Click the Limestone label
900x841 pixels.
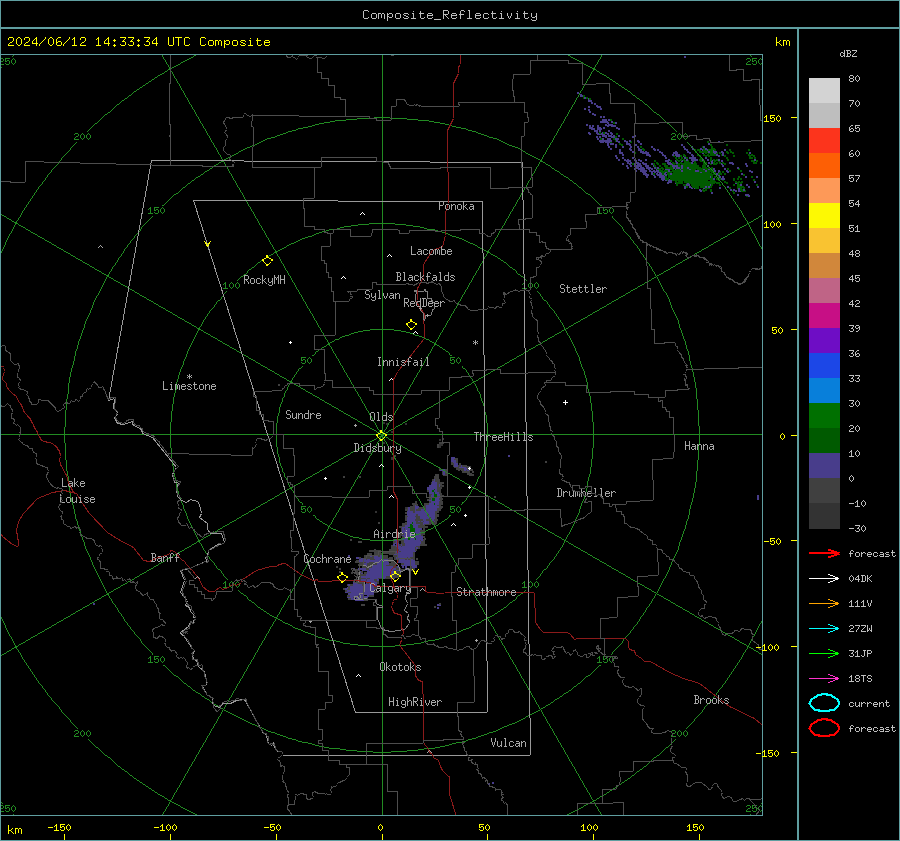pos(189,386)
